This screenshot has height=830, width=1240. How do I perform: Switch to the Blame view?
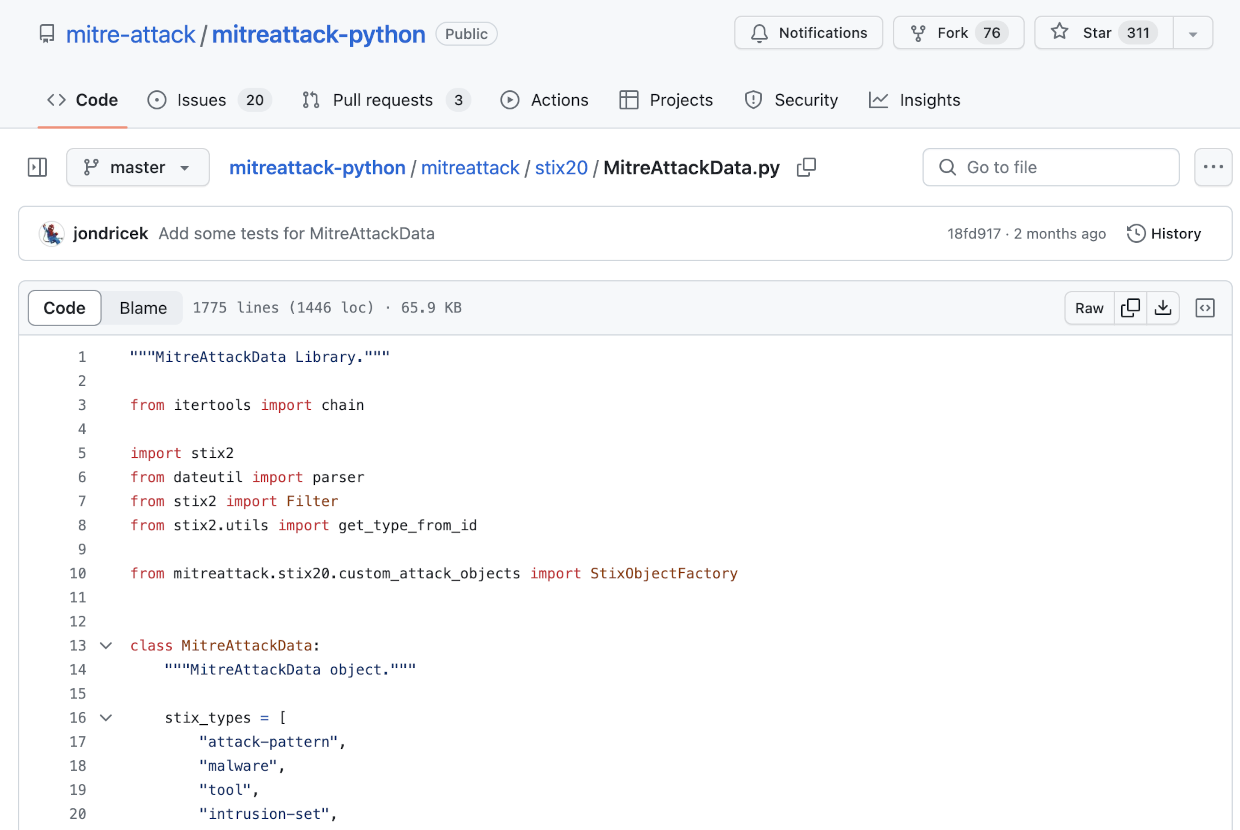(142, 308)
